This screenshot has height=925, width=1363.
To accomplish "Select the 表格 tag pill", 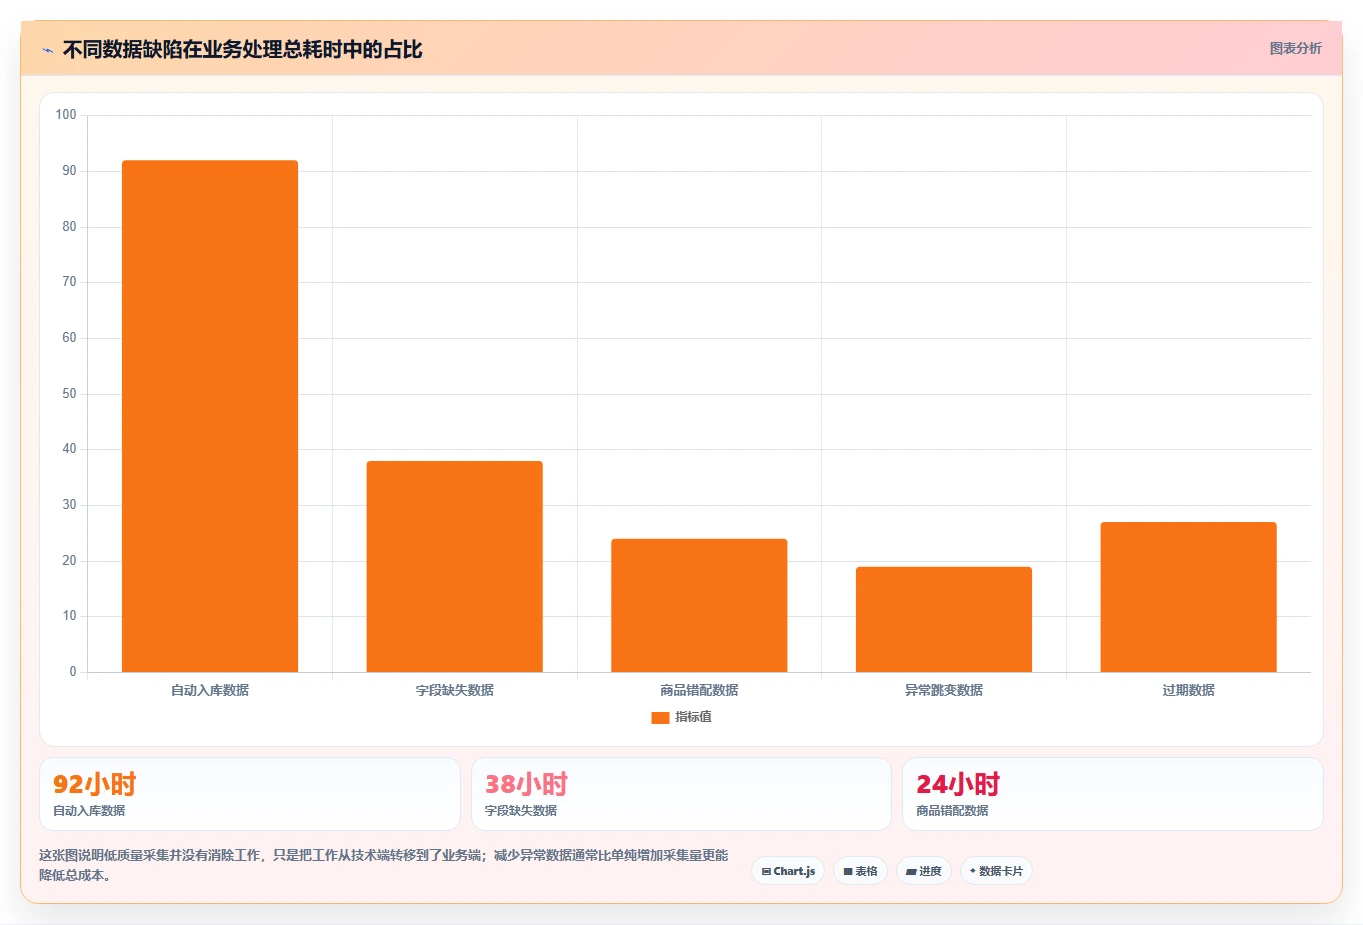I will coord(860,871).
